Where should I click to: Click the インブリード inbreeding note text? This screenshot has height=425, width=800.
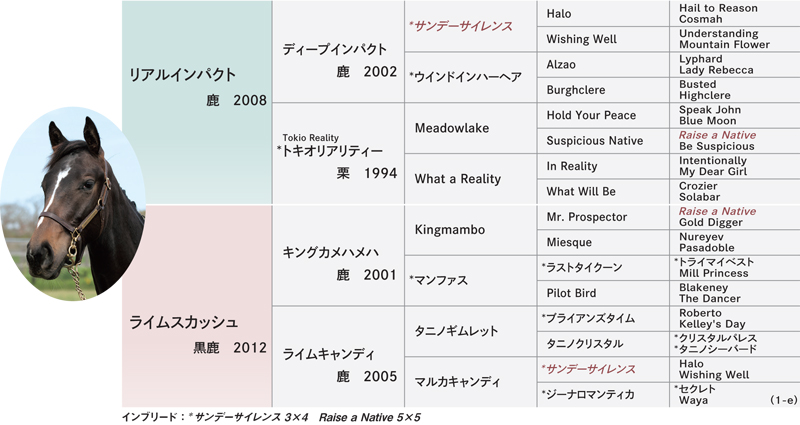click(271, 417)
